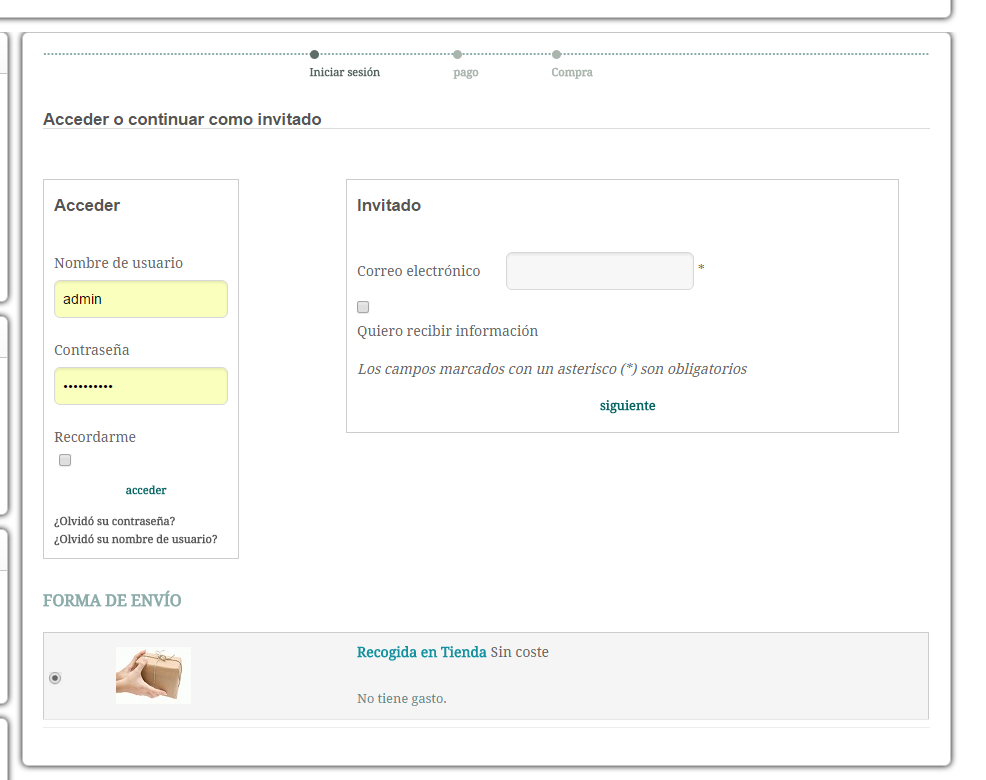Click the pago step dot
The image size is (986, 780).
(x=457, y=54)
